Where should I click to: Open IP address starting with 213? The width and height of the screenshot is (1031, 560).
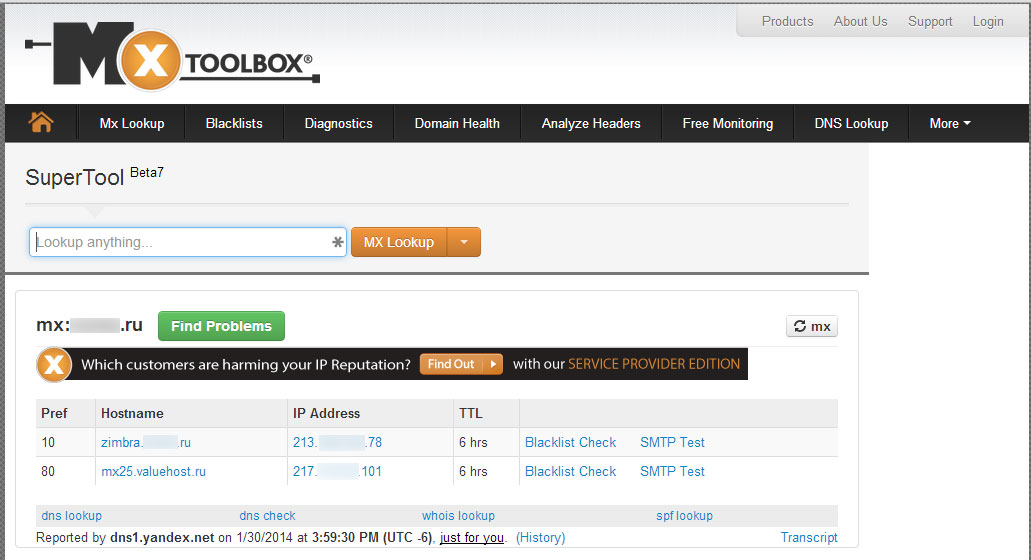(x=337, y=442)
